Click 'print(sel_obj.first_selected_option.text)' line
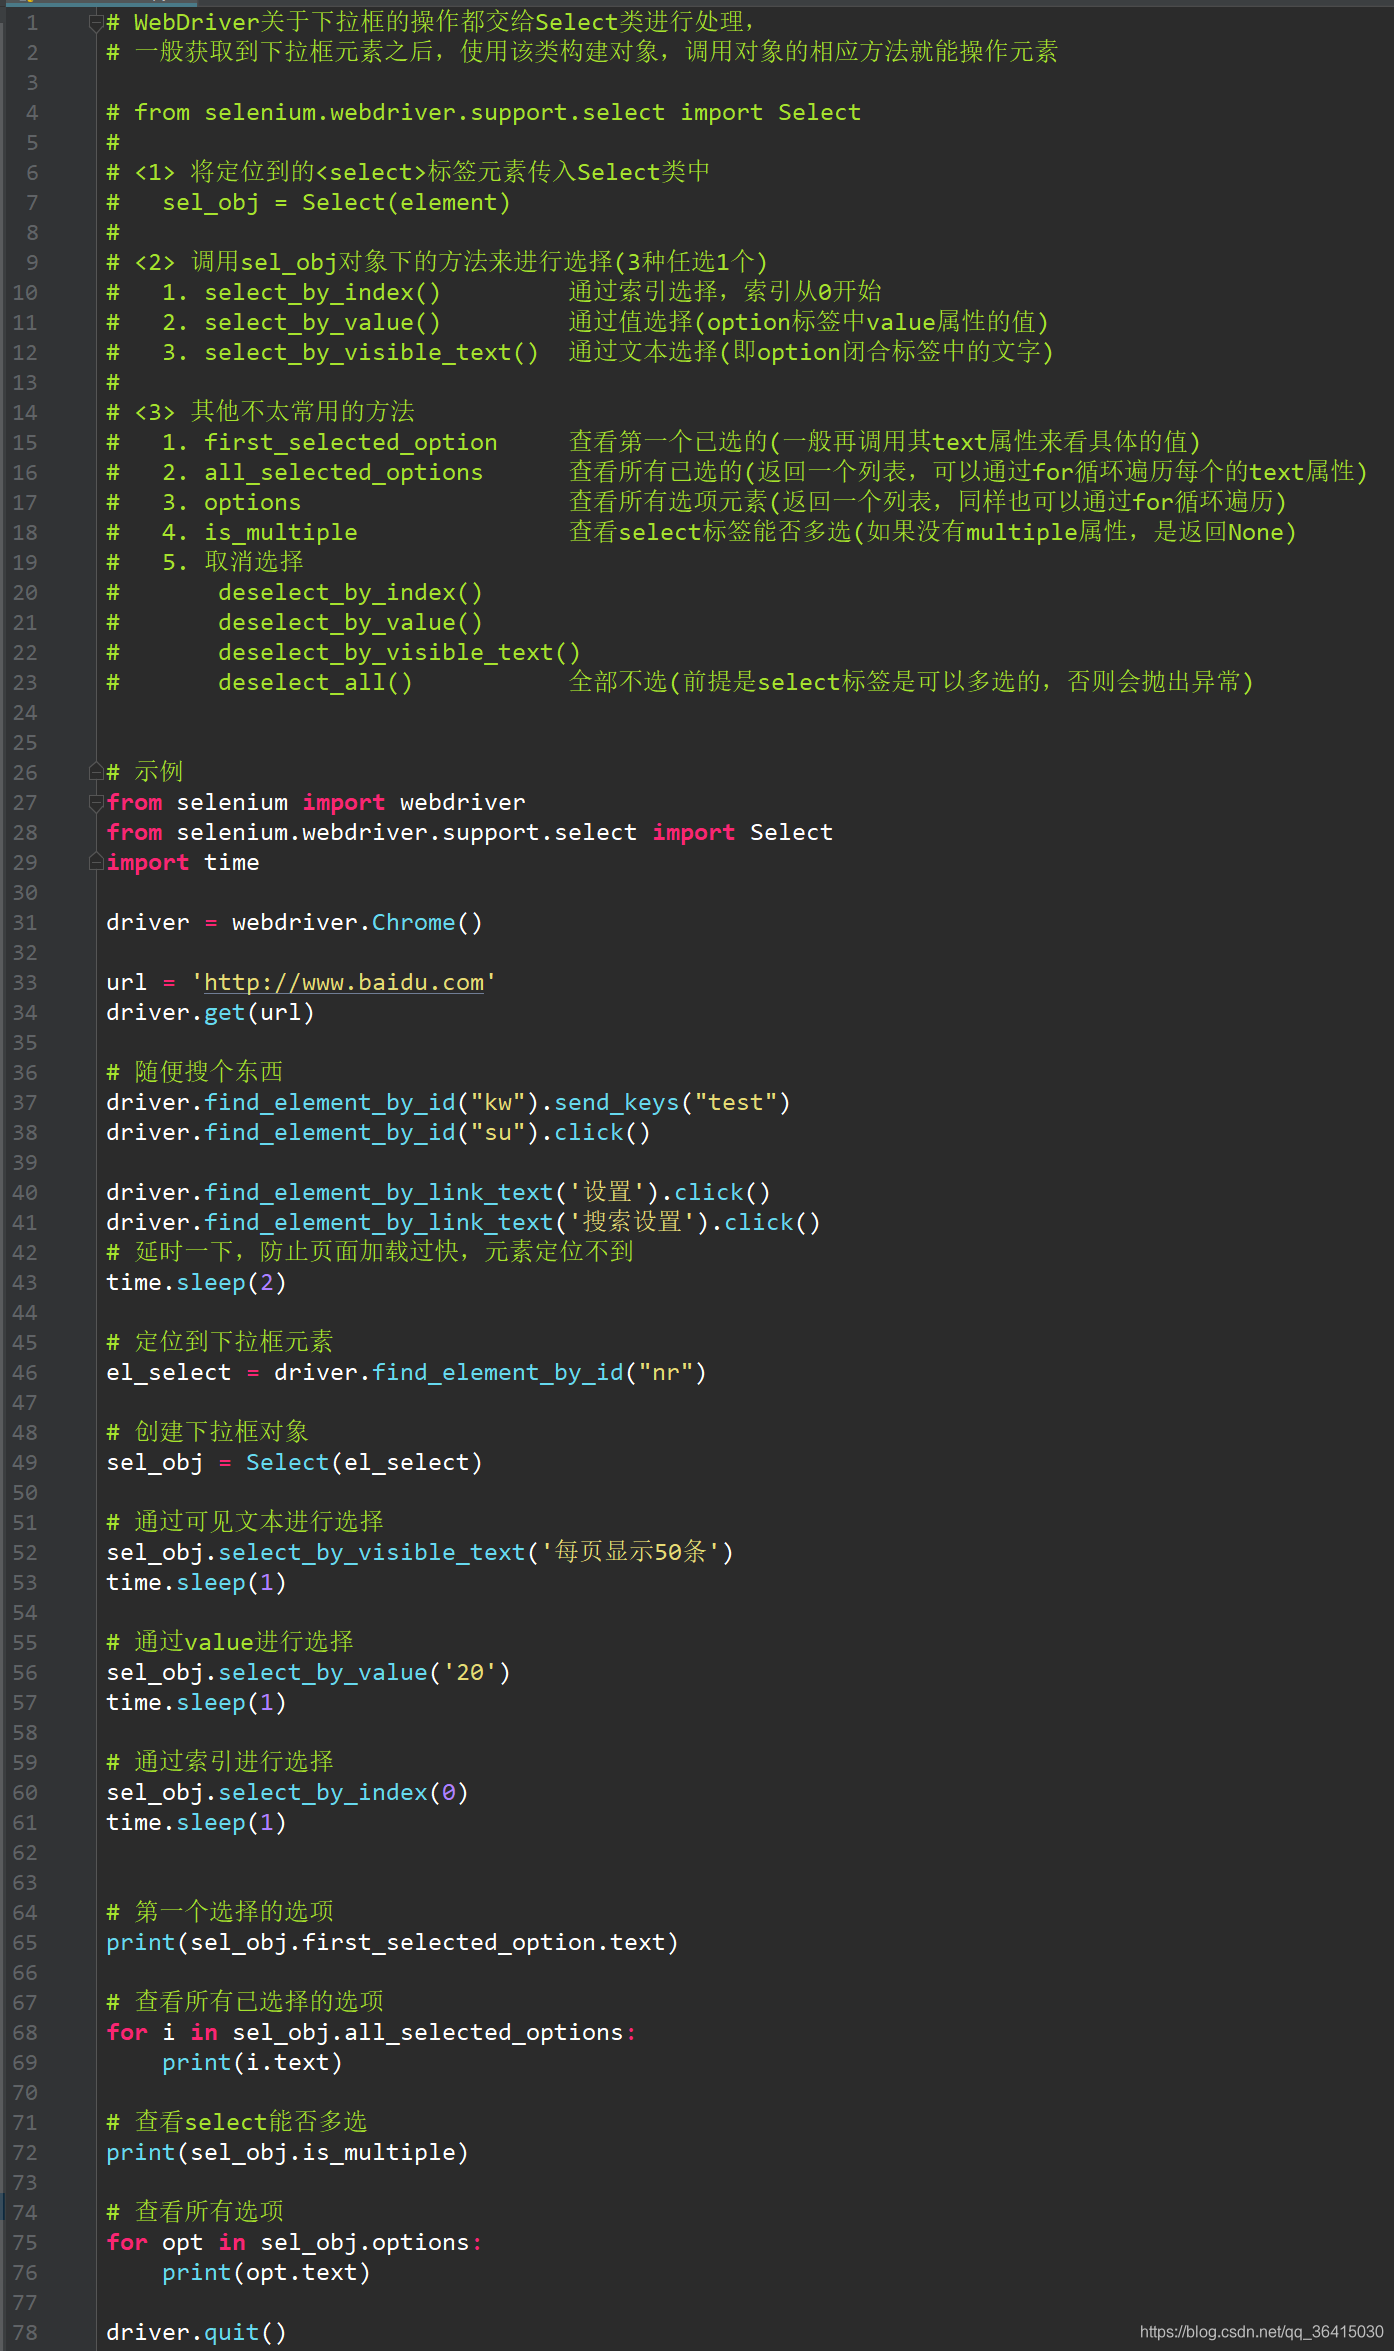Screen dimensions: 1394x2351 point(393,1942)
